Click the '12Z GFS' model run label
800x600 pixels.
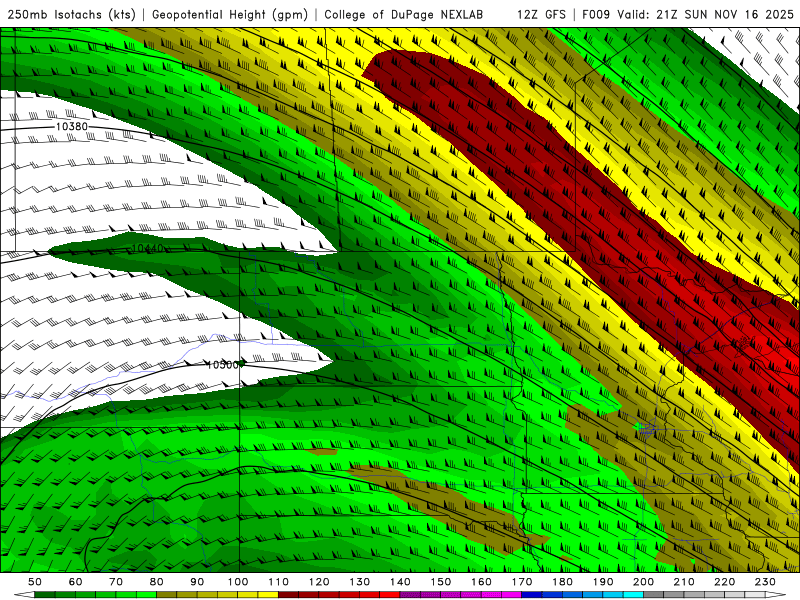[541, 15]
